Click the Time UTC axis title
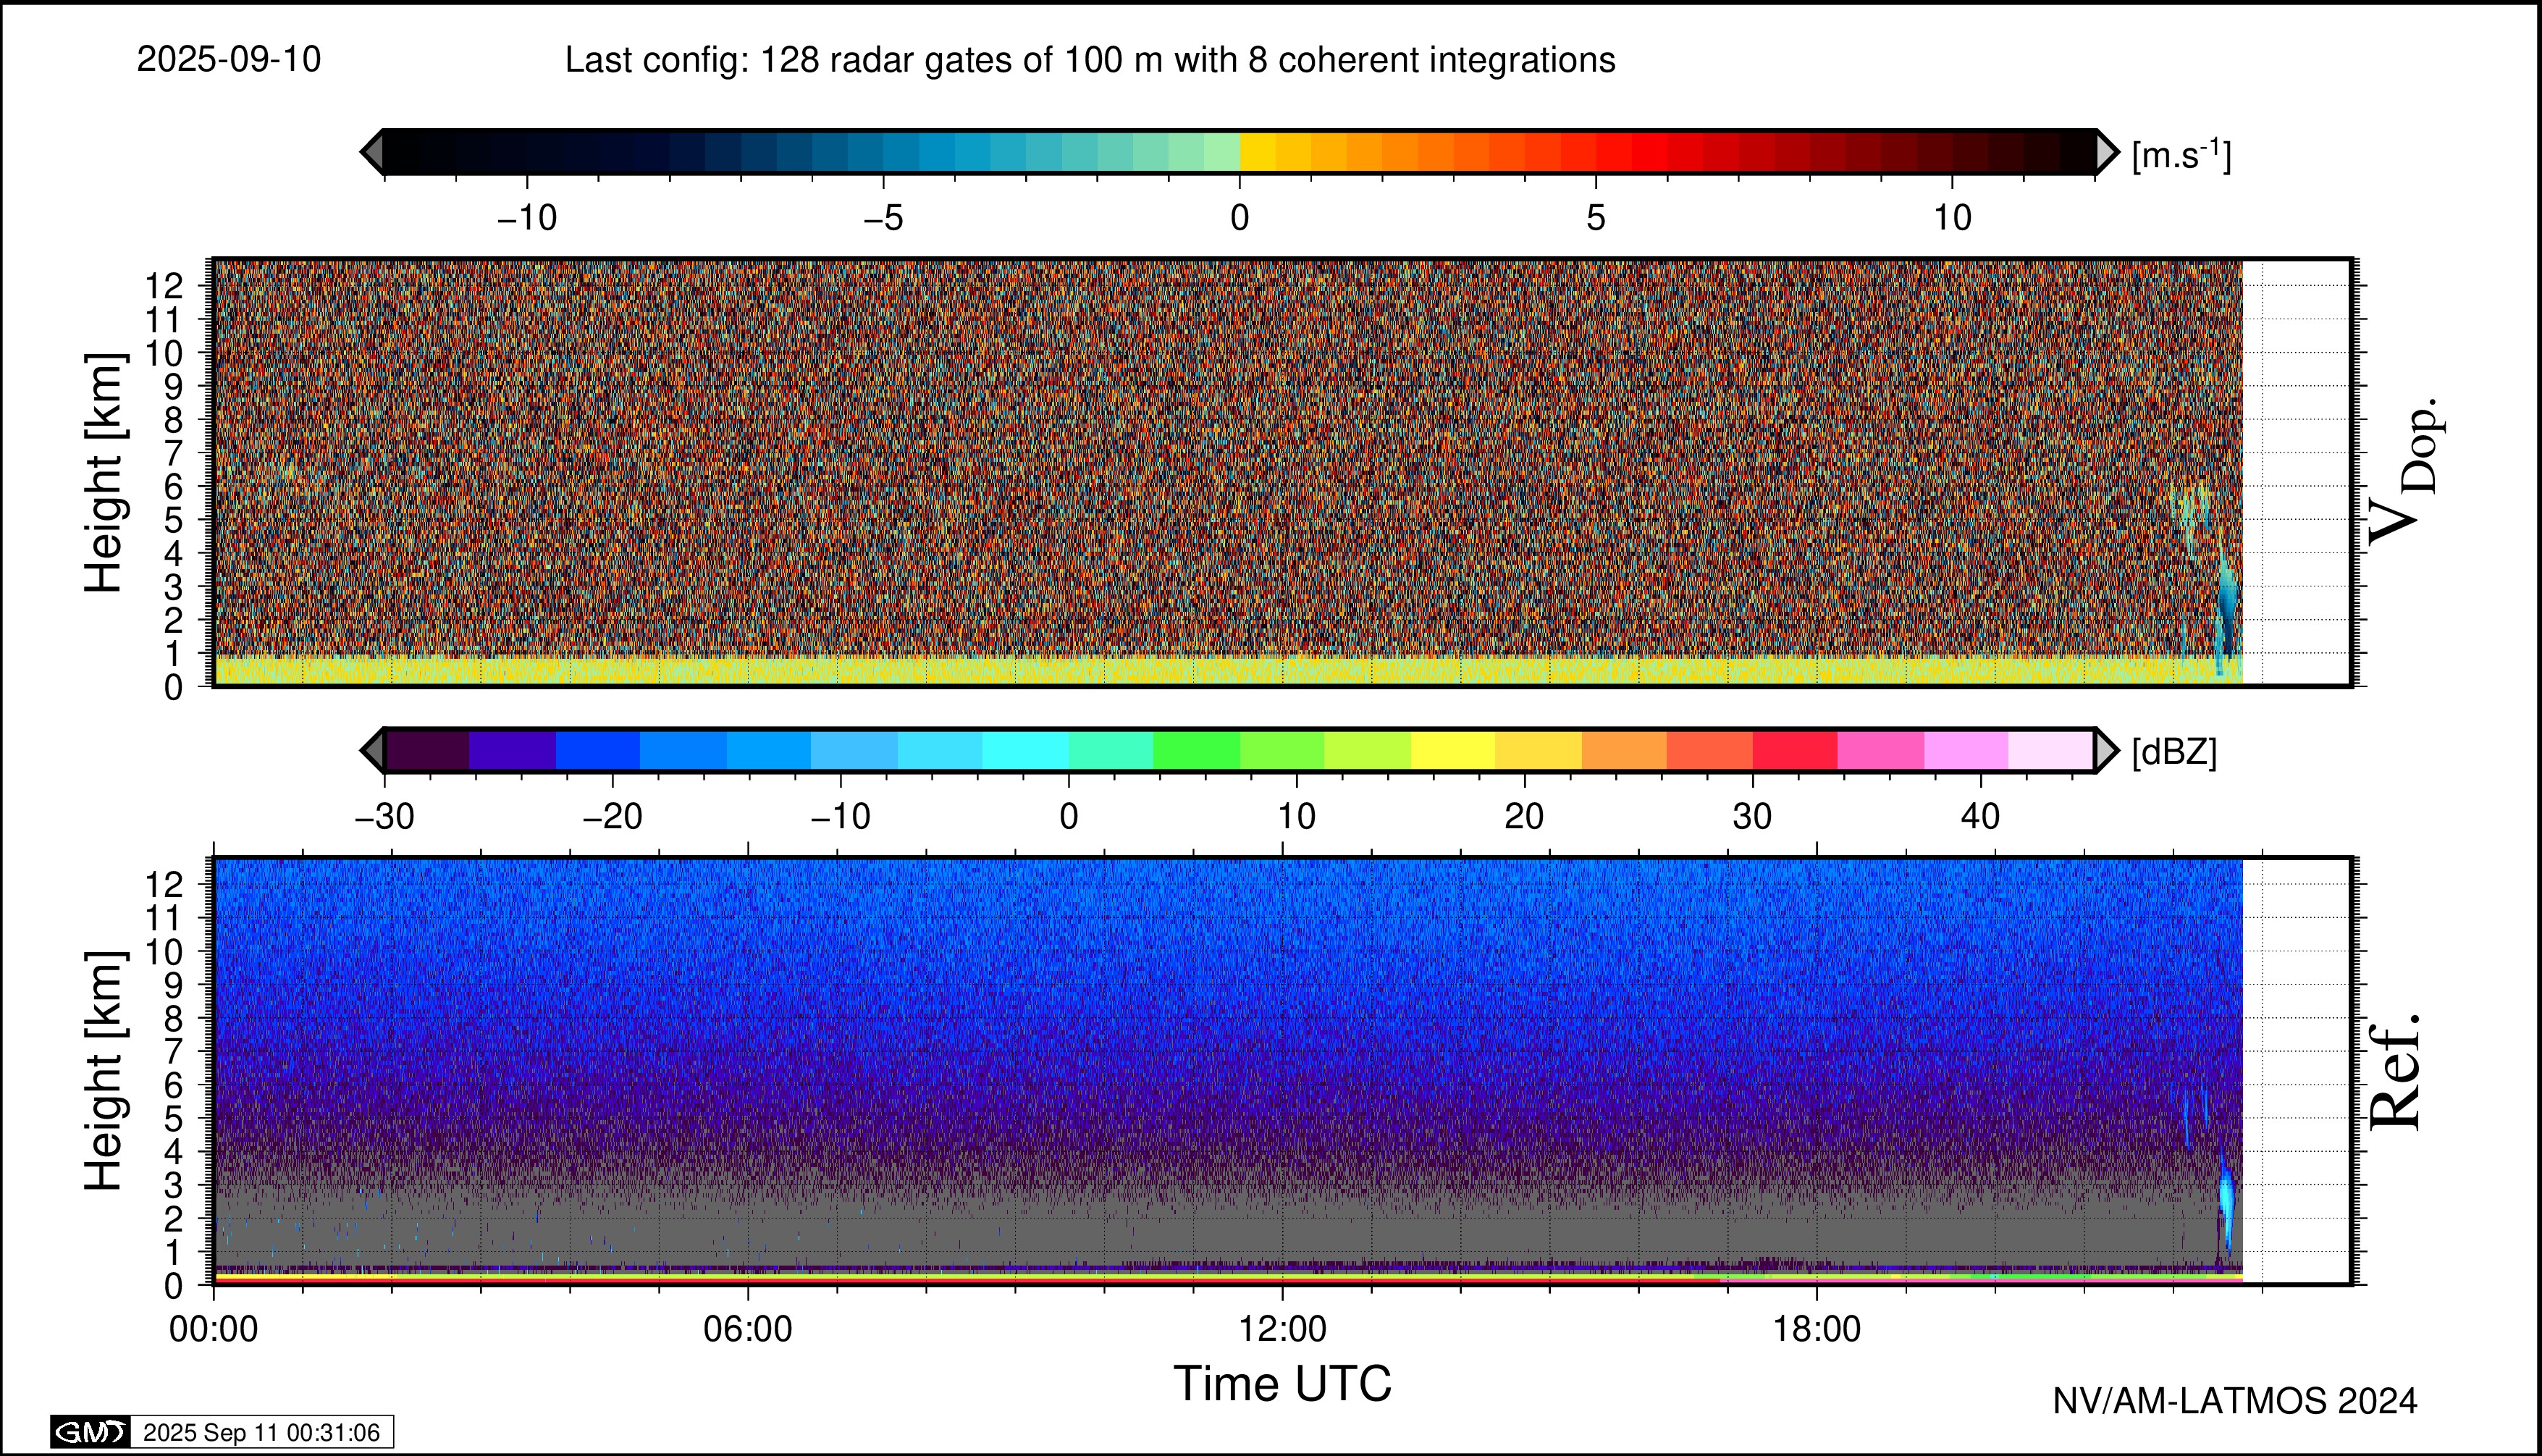2542x1456 pixels. [x=1282, y=1384]
